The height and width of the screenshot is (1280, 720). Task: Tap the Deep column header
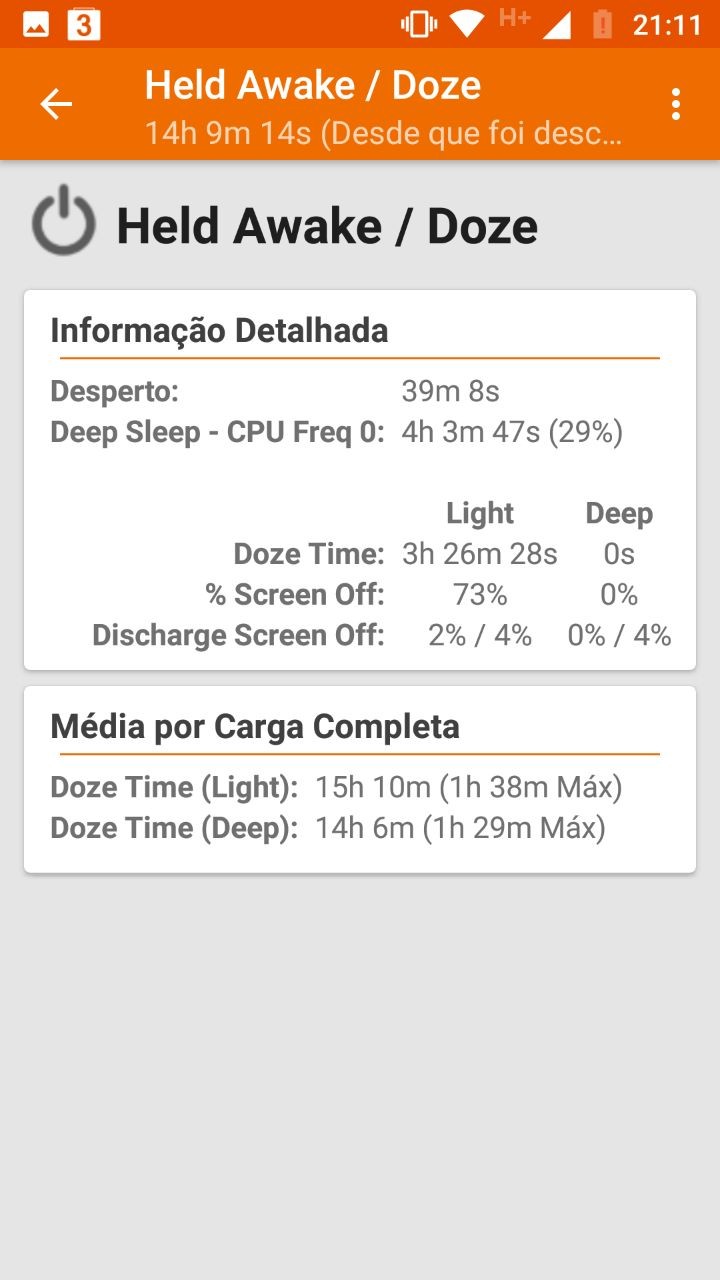619,513
